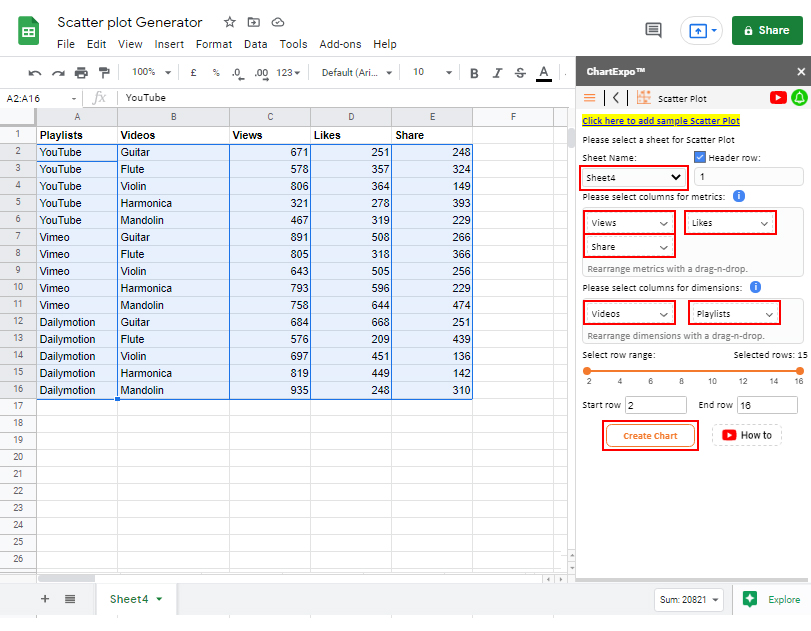Switch to the Sheet4 tab
Viewport: 811px width, 631px height.
[x=136, y=599]
